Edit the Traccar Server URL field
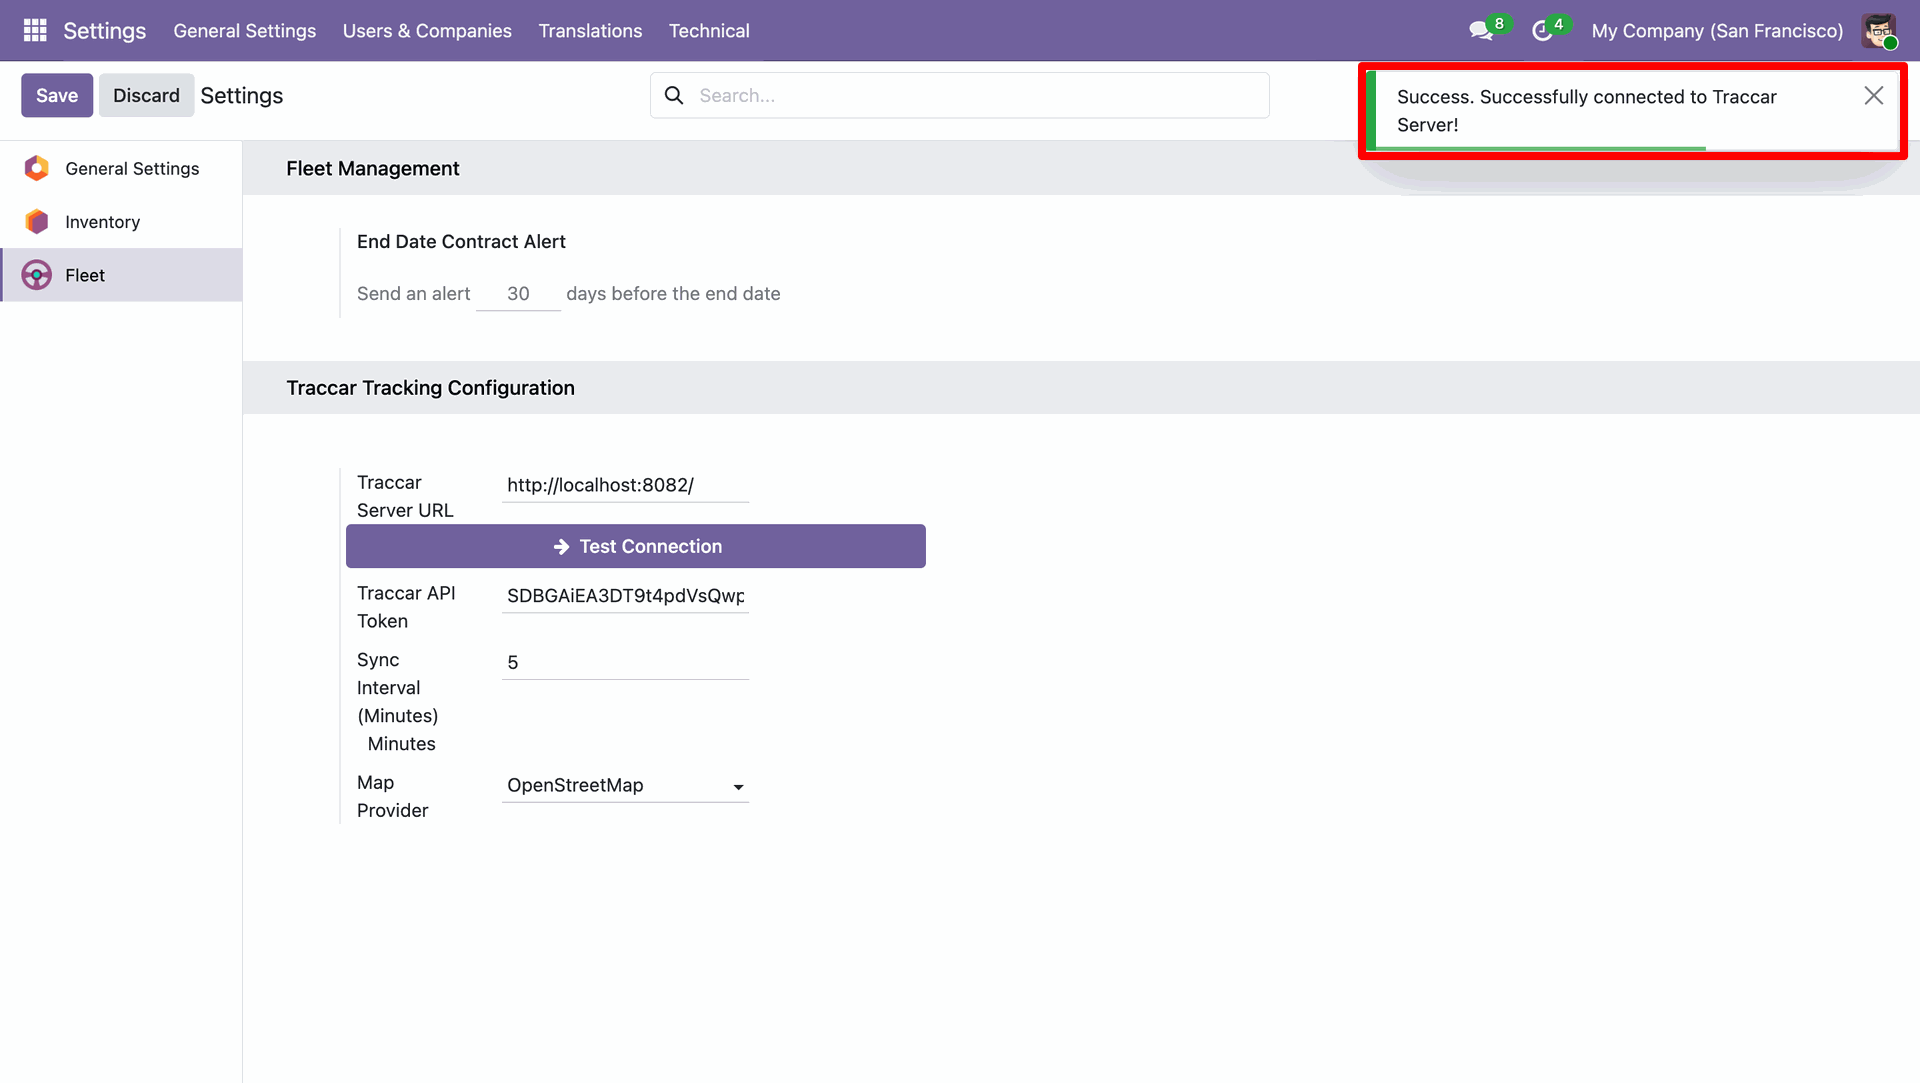 (625, 485)
